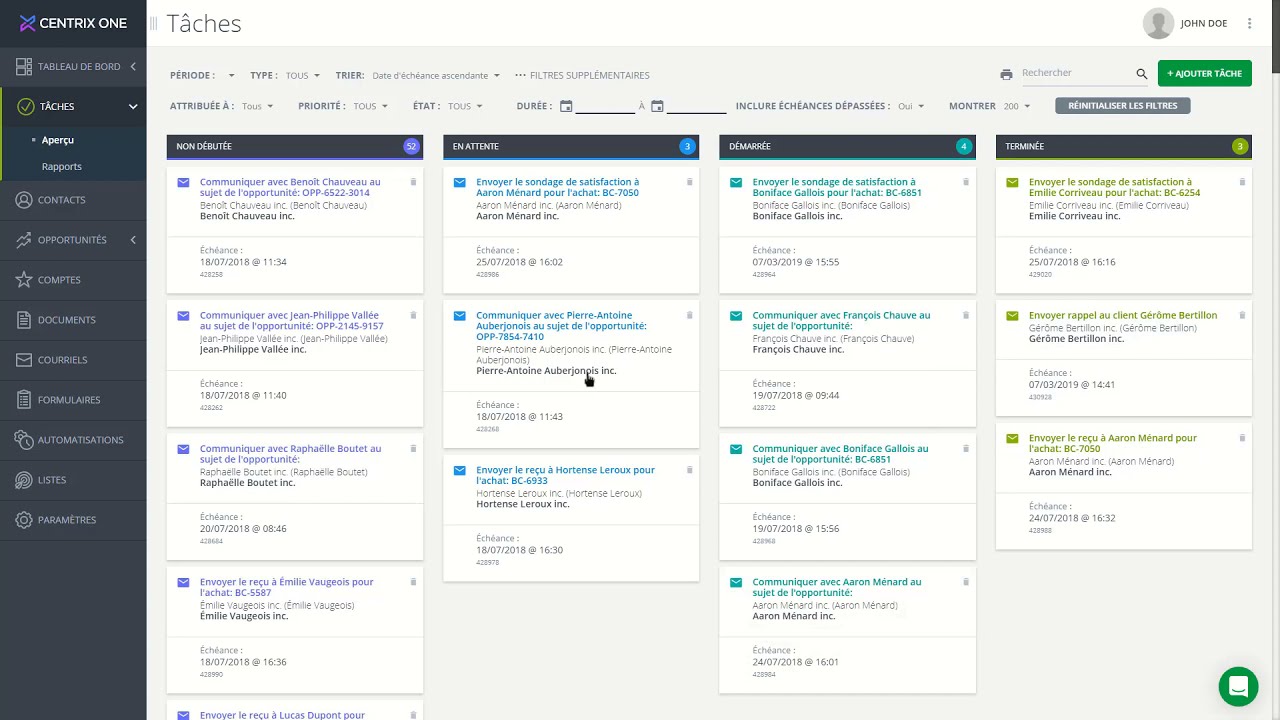Open the three-dot menu beside John Doe
The image size is (1280, 720).
(1249, 23)
